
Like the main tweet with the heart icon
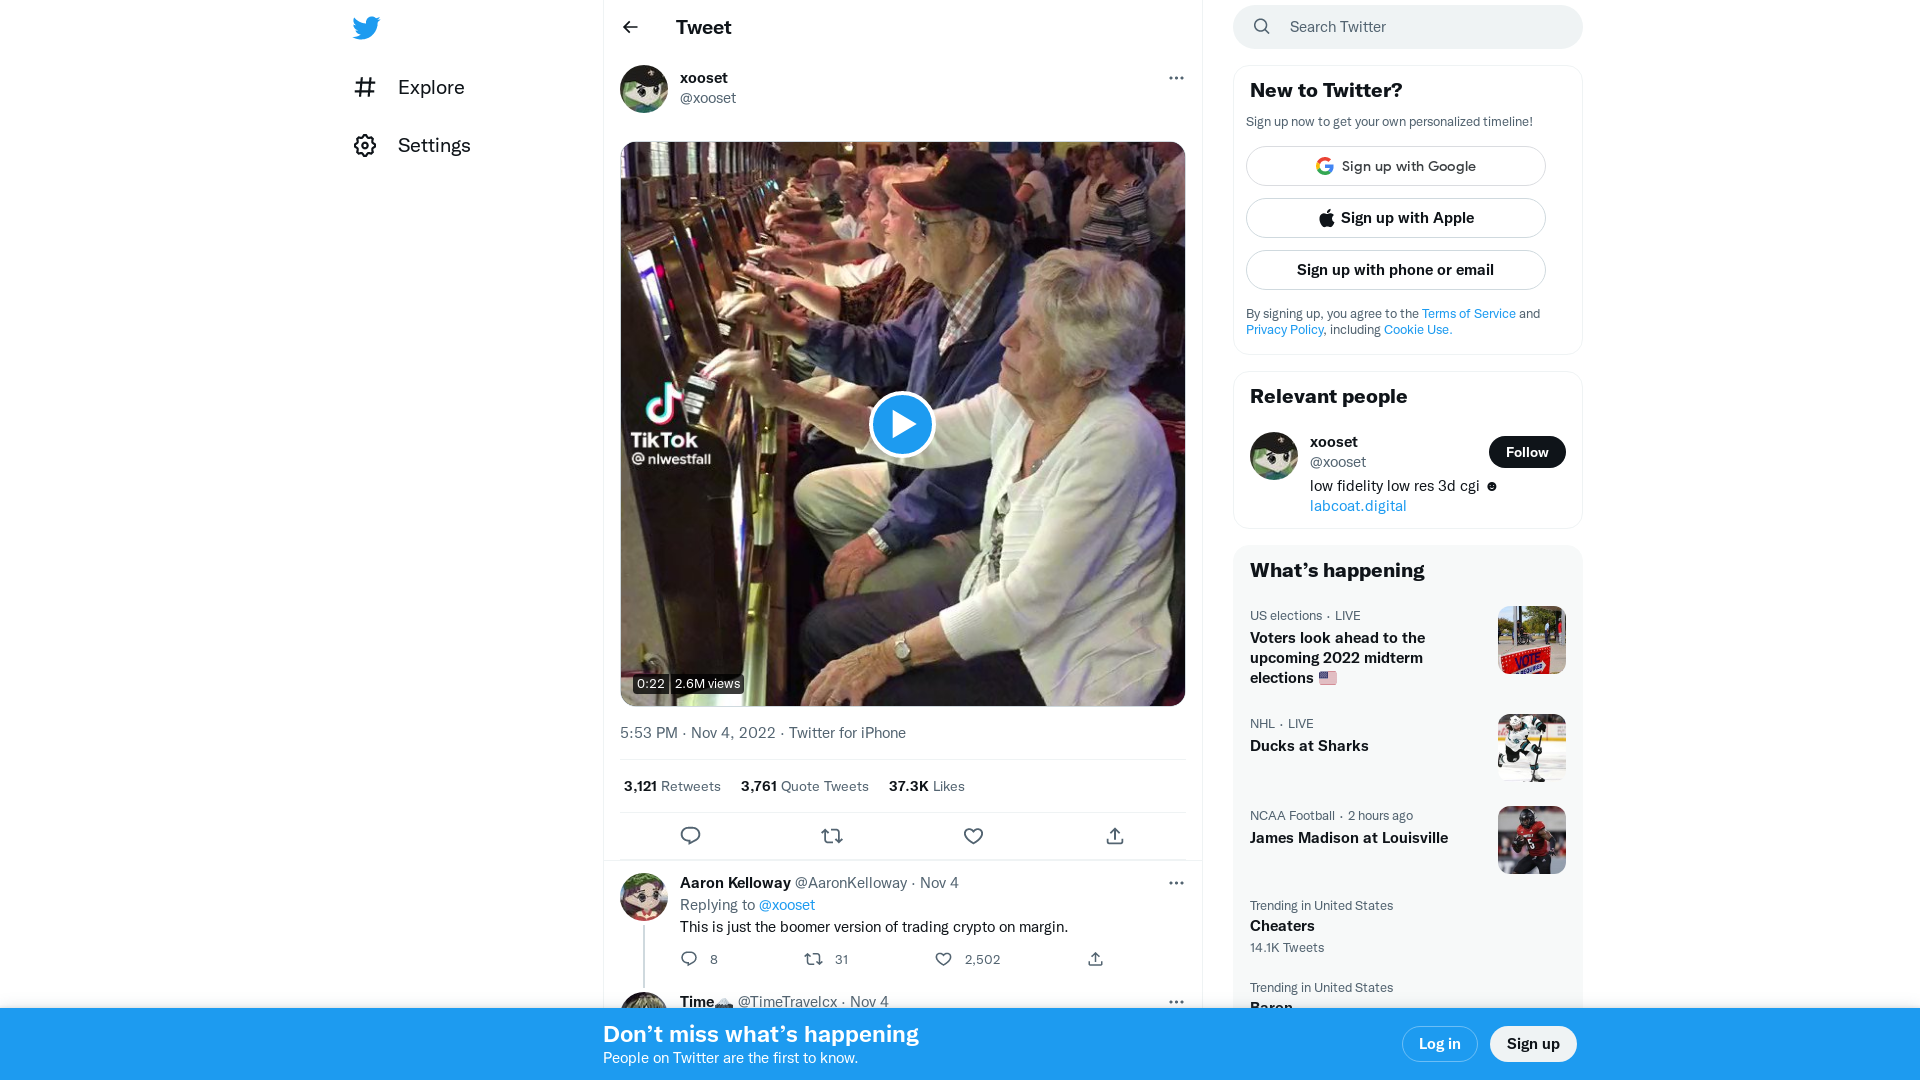pos(973,836)
